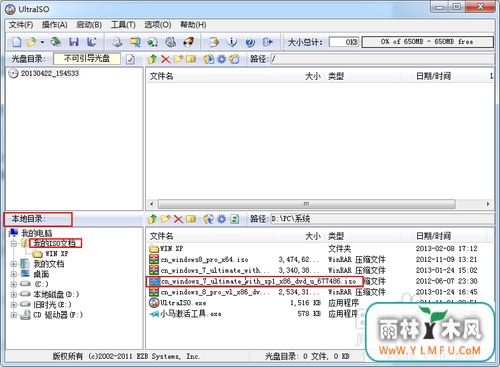This screenshot has height=367, width=500.
Task: Click the Save As icon
Action: click(91, 42)
